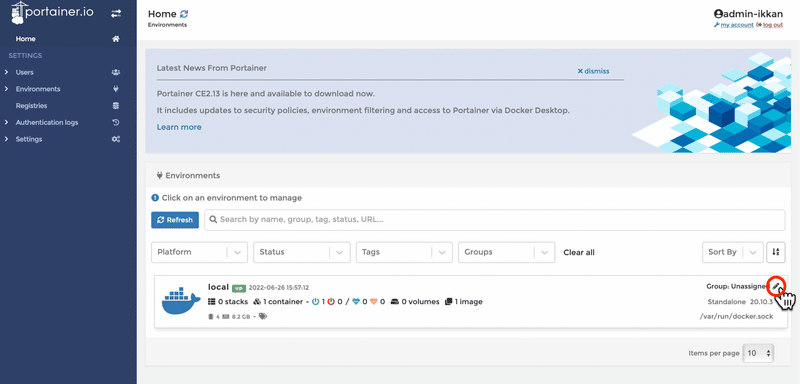Click the 8.2 GB memory value
The height and width of the screenshot is (384, 800).
coord(241,317)
